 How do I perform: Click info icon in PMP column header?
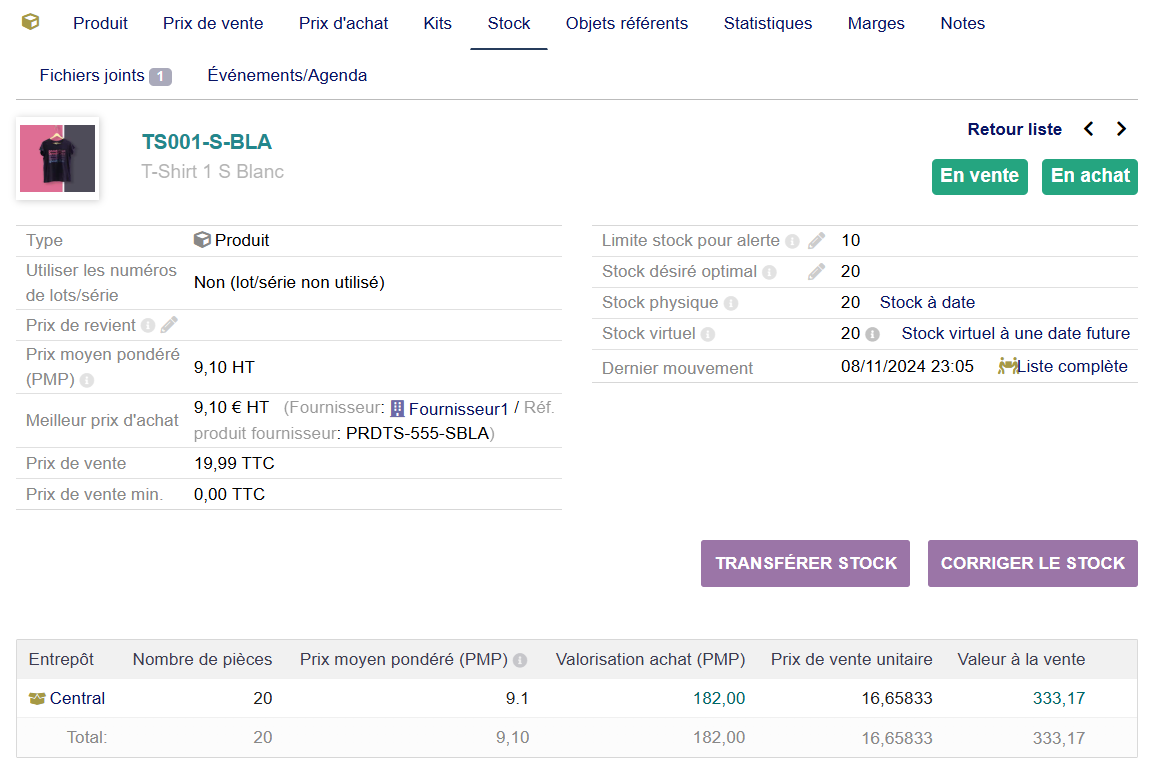[520, 660]
